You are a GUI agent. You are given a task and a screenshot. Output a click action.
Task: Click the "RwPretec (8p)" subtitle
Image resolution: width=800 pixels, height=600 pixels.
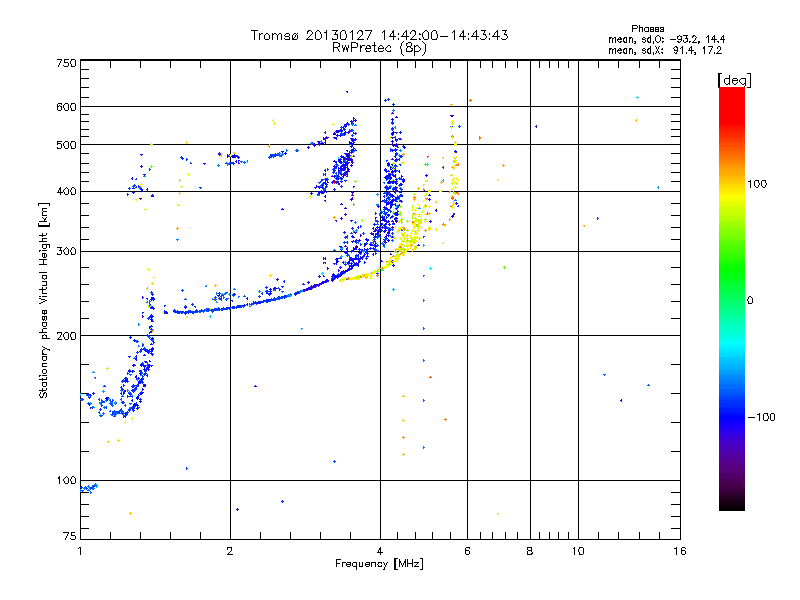(379, 48)
